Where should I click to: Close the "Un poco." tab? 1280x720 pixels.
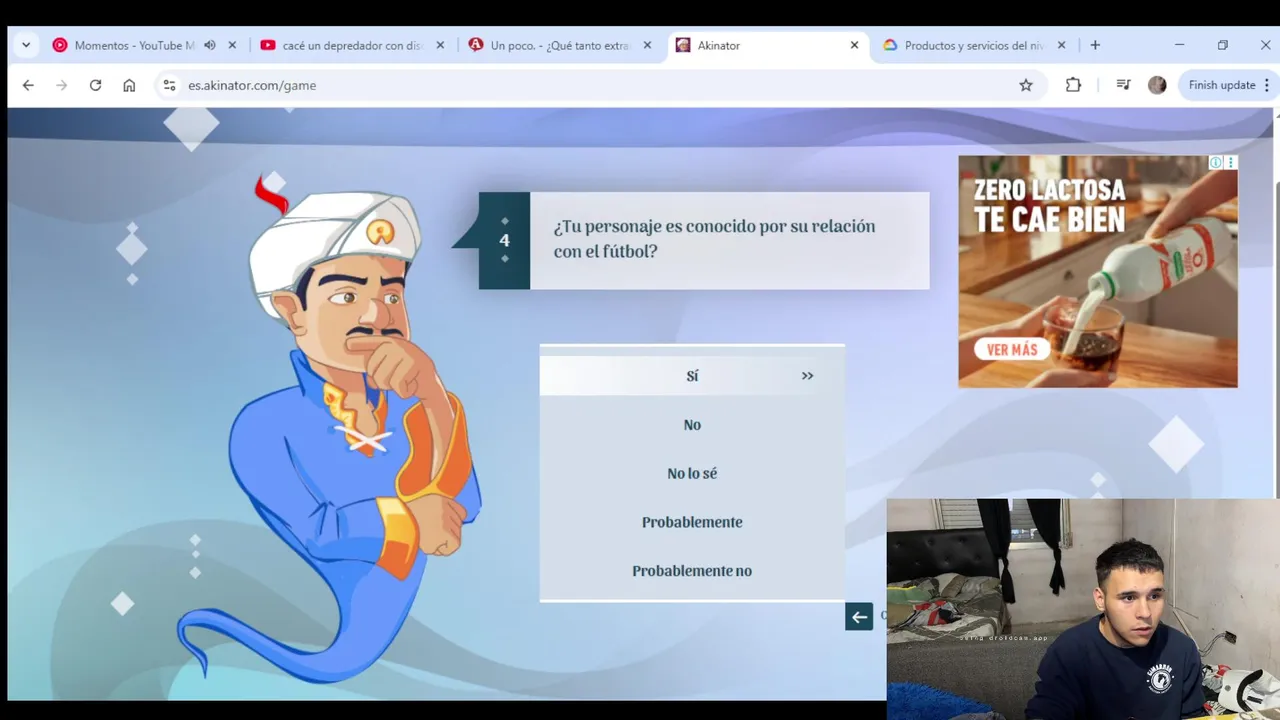pos(647,45)
